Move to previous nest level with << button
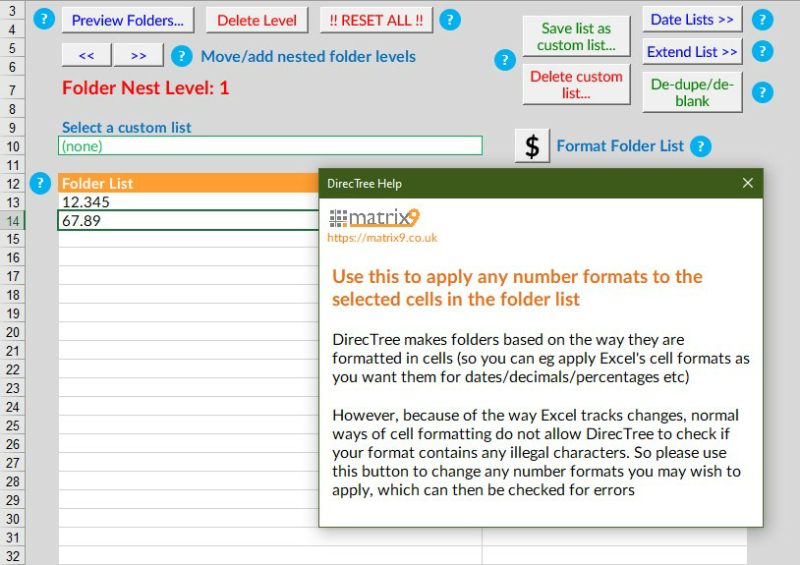Screen dimensions: 800x565 click(x=86, y=55)
